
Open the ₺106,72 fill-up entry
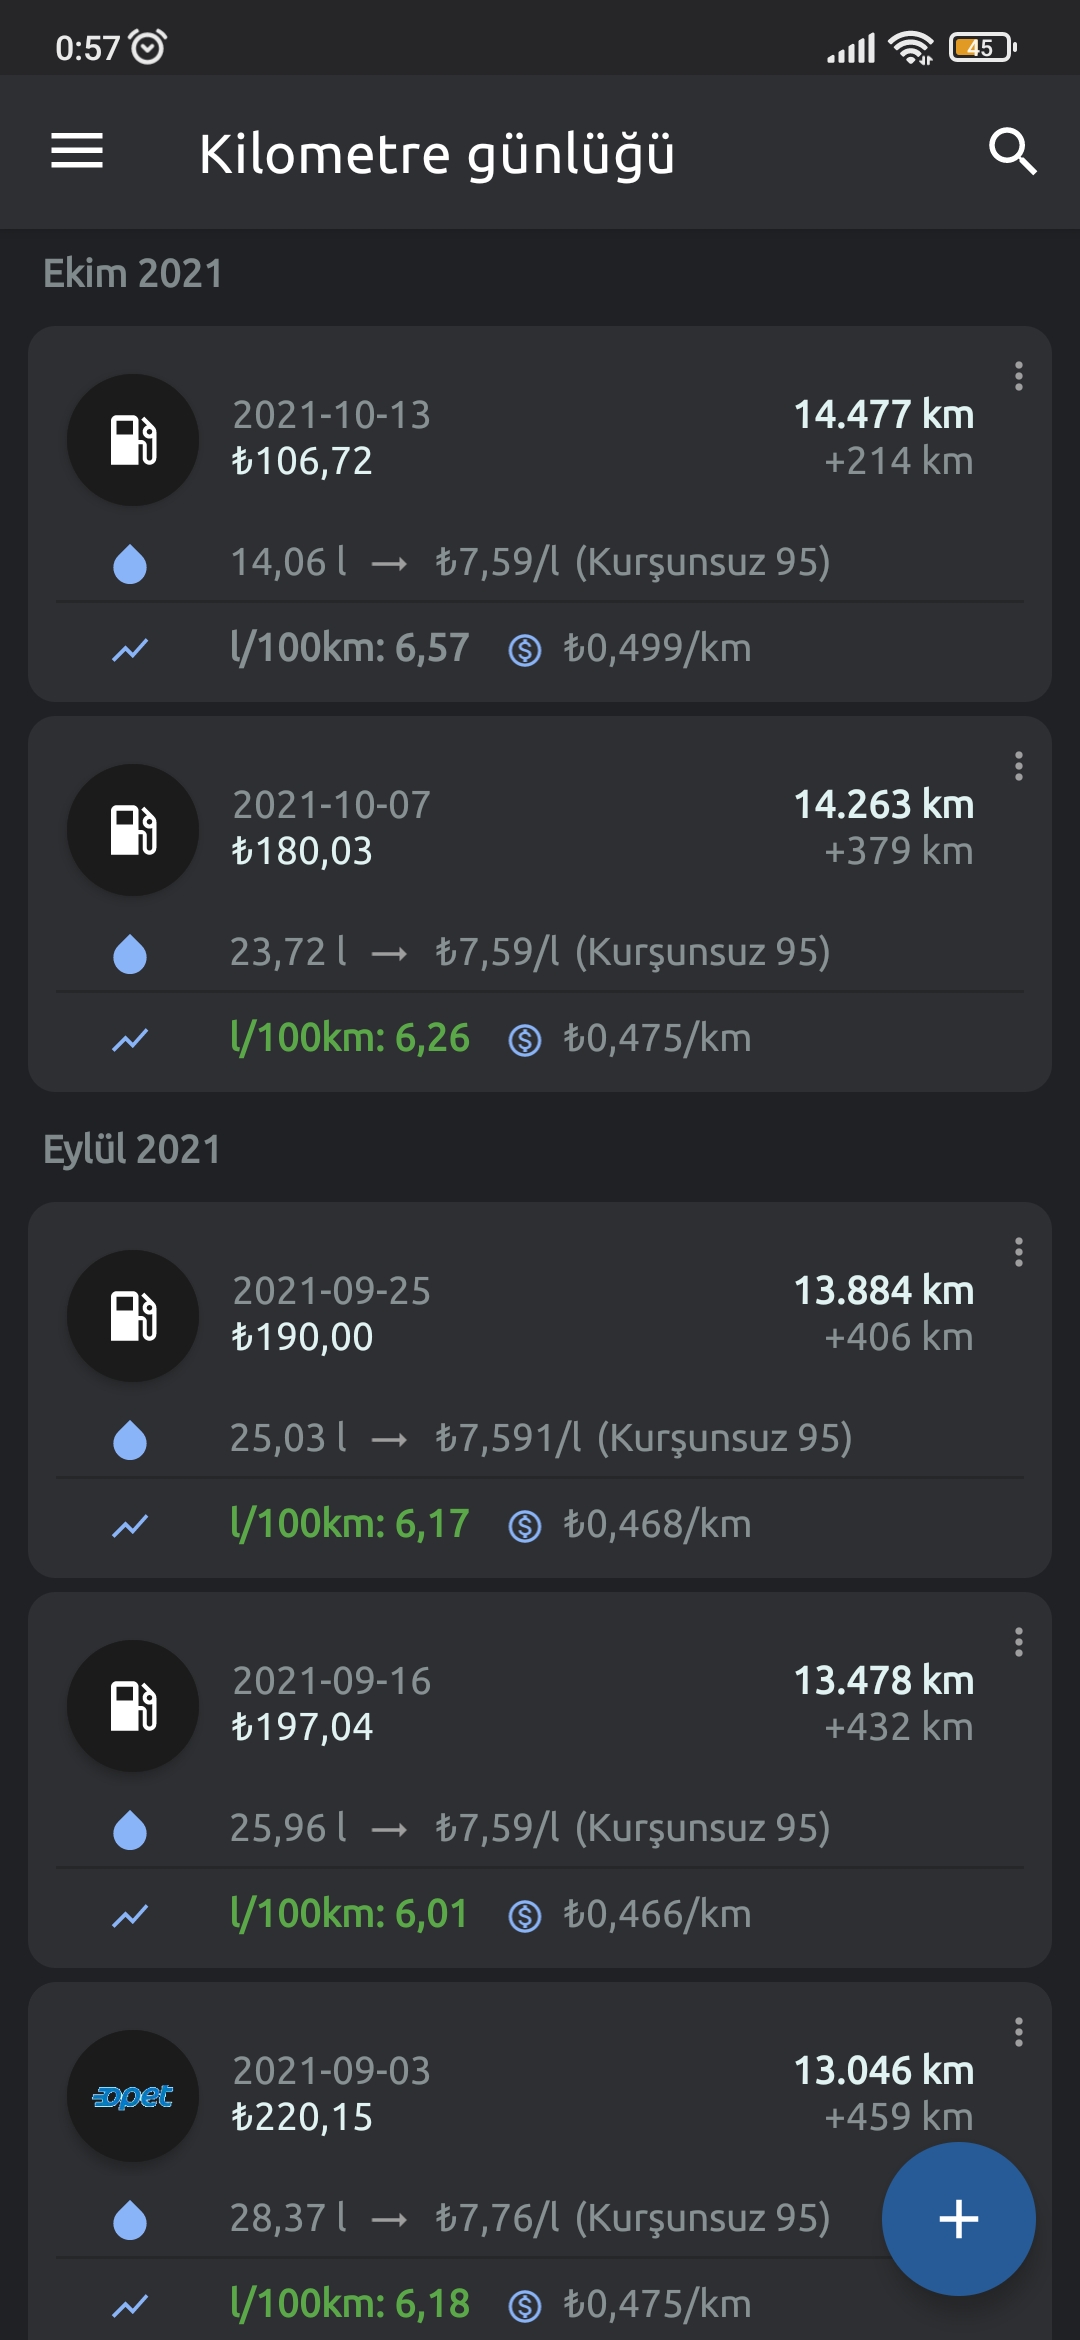click(302, 462)
